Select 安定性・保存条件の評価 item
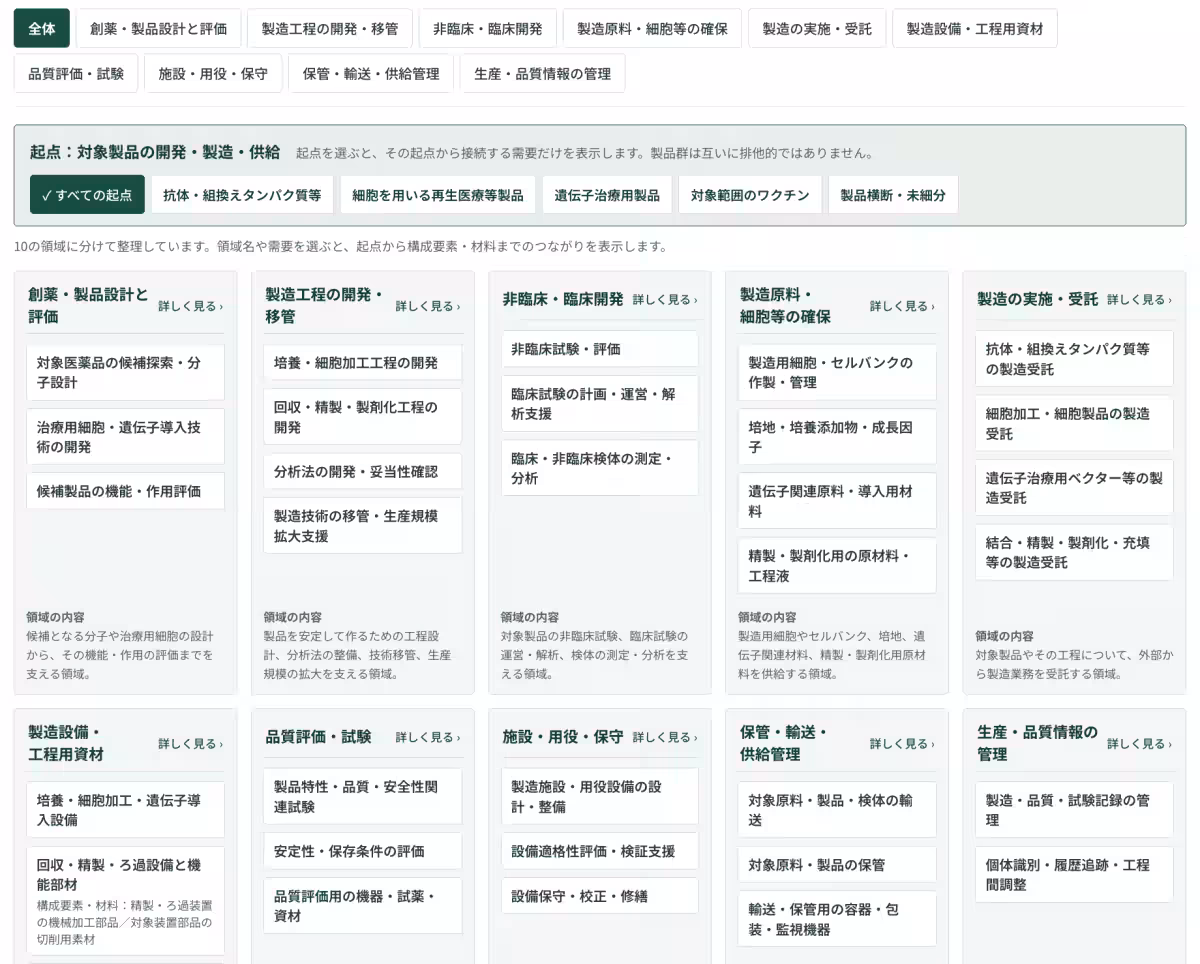The width and height of the screenshot is (1200, 964). point(363,851)
